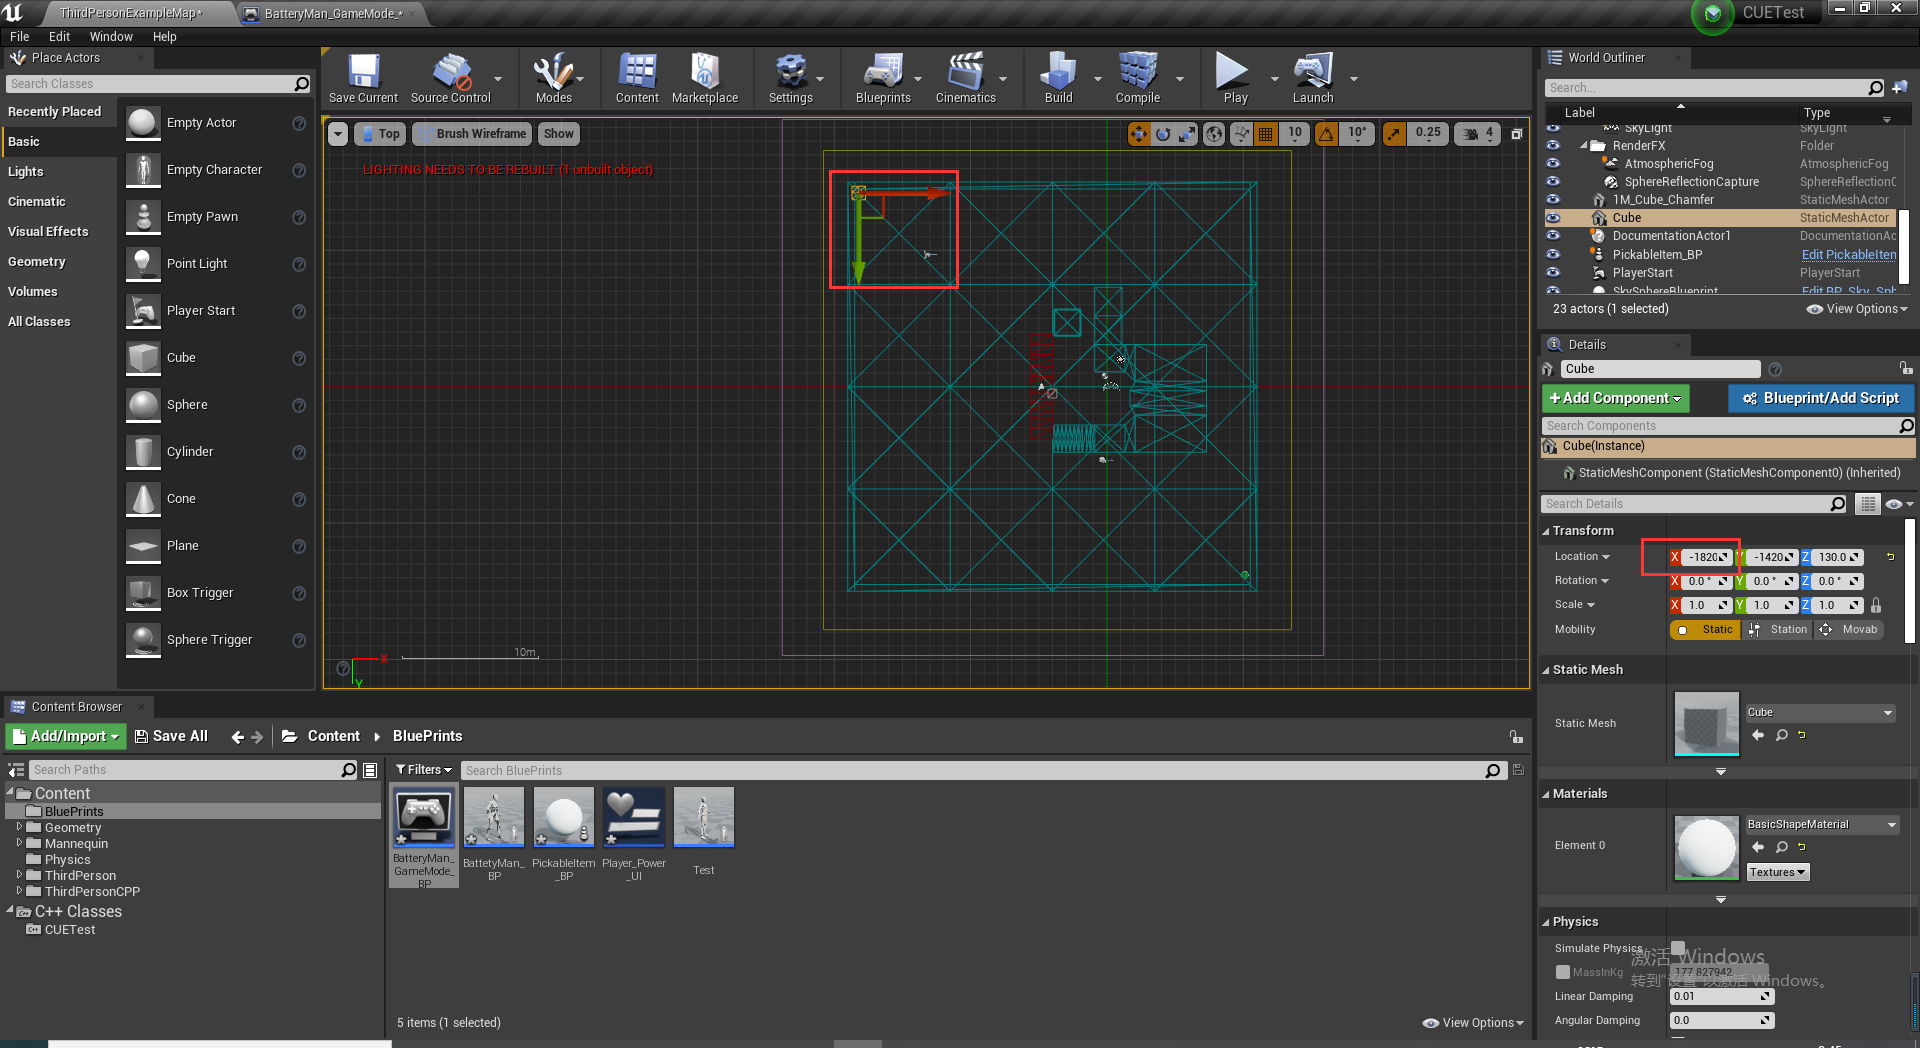Use selected asset for Static Mesh
1920x1048 pixels.
click(1758, 735)
